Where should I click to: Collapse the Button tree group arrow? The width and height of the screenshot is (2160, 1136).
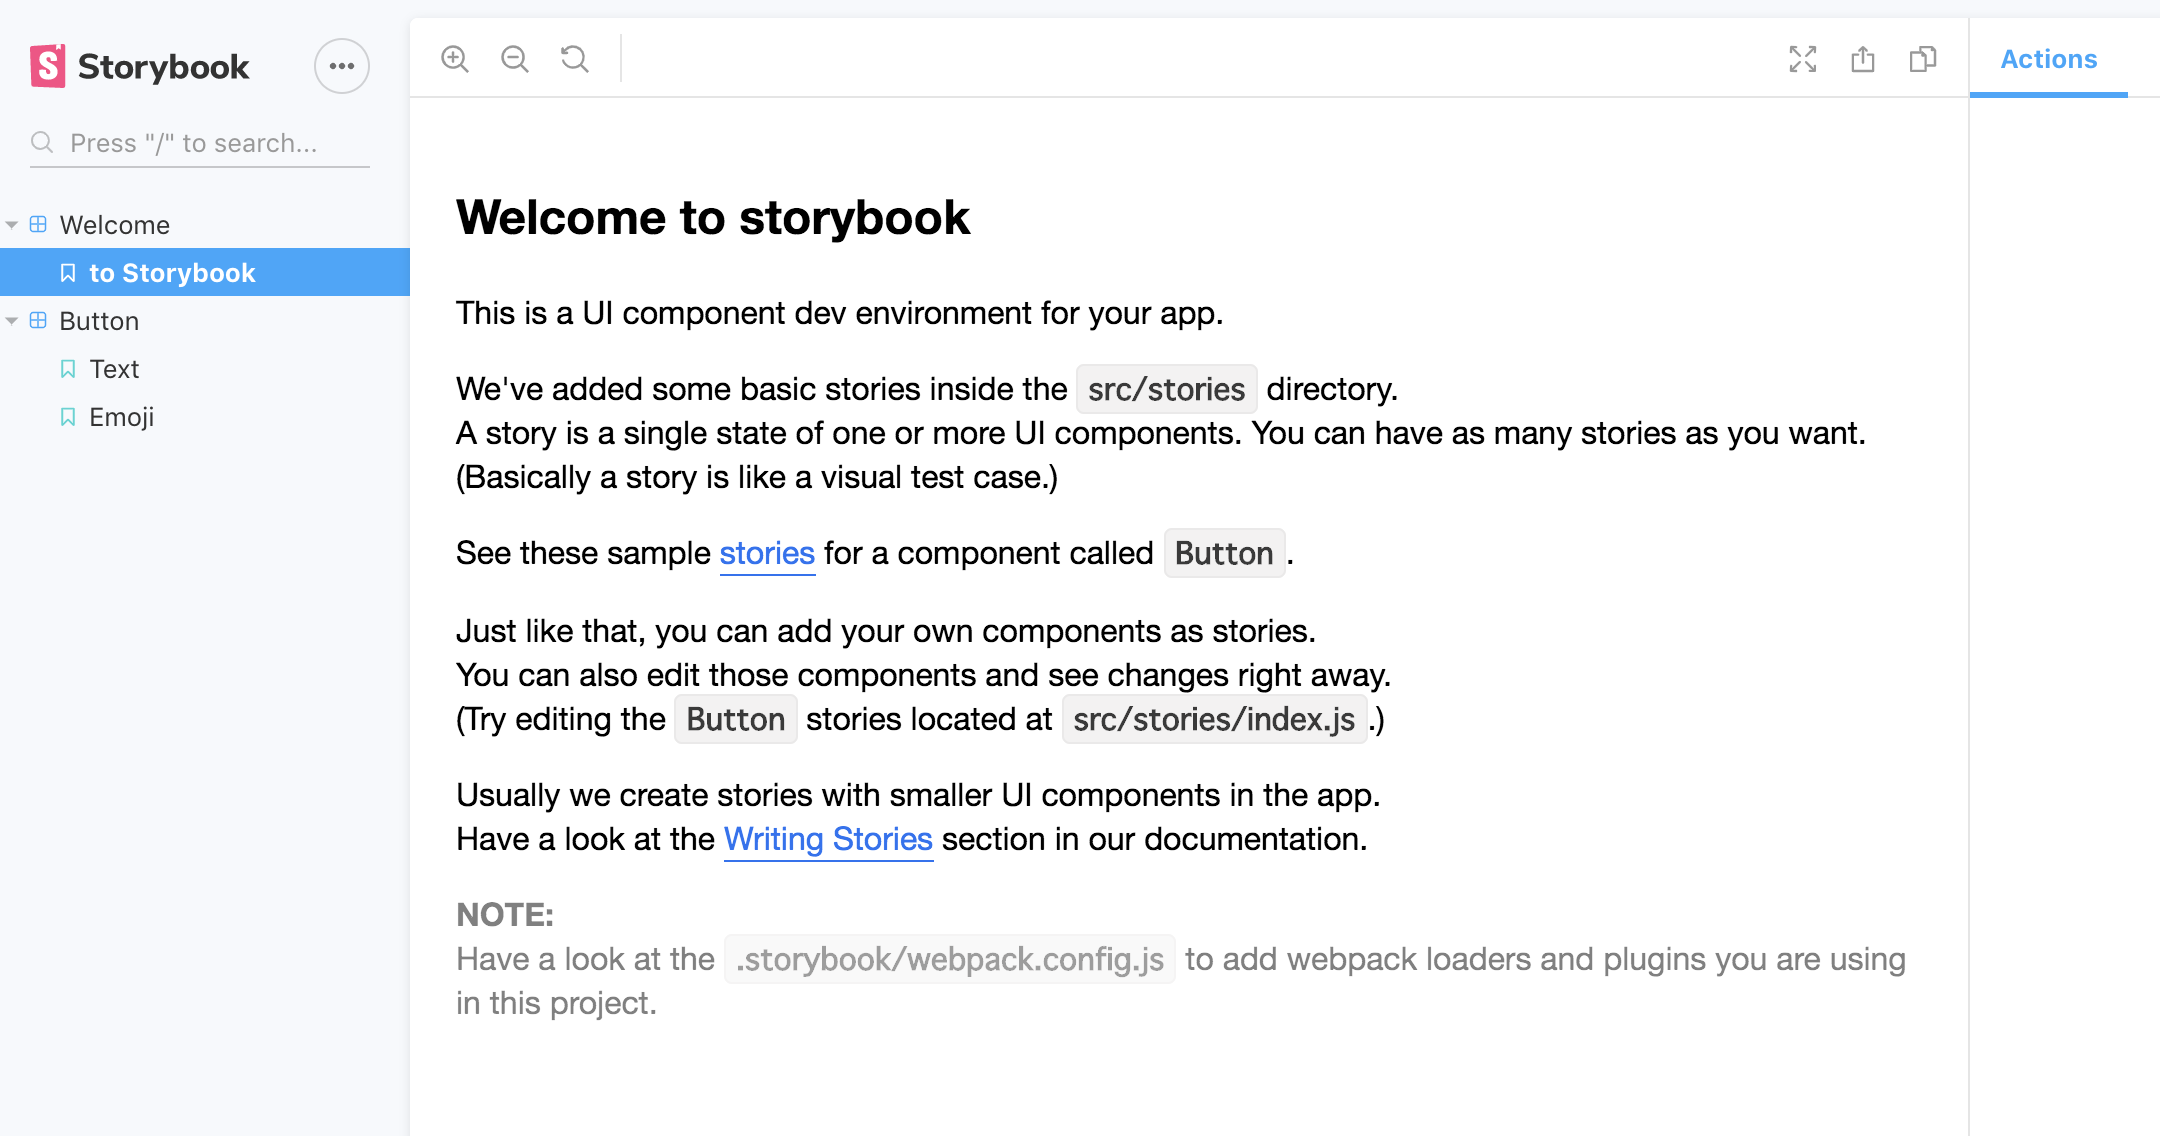point(12,321)
